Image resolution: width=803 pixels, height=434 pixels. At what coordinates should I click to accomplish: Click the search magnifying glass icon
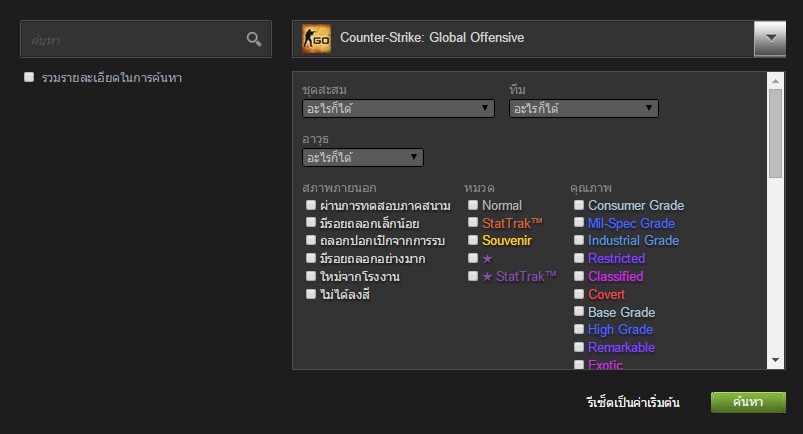254,39
